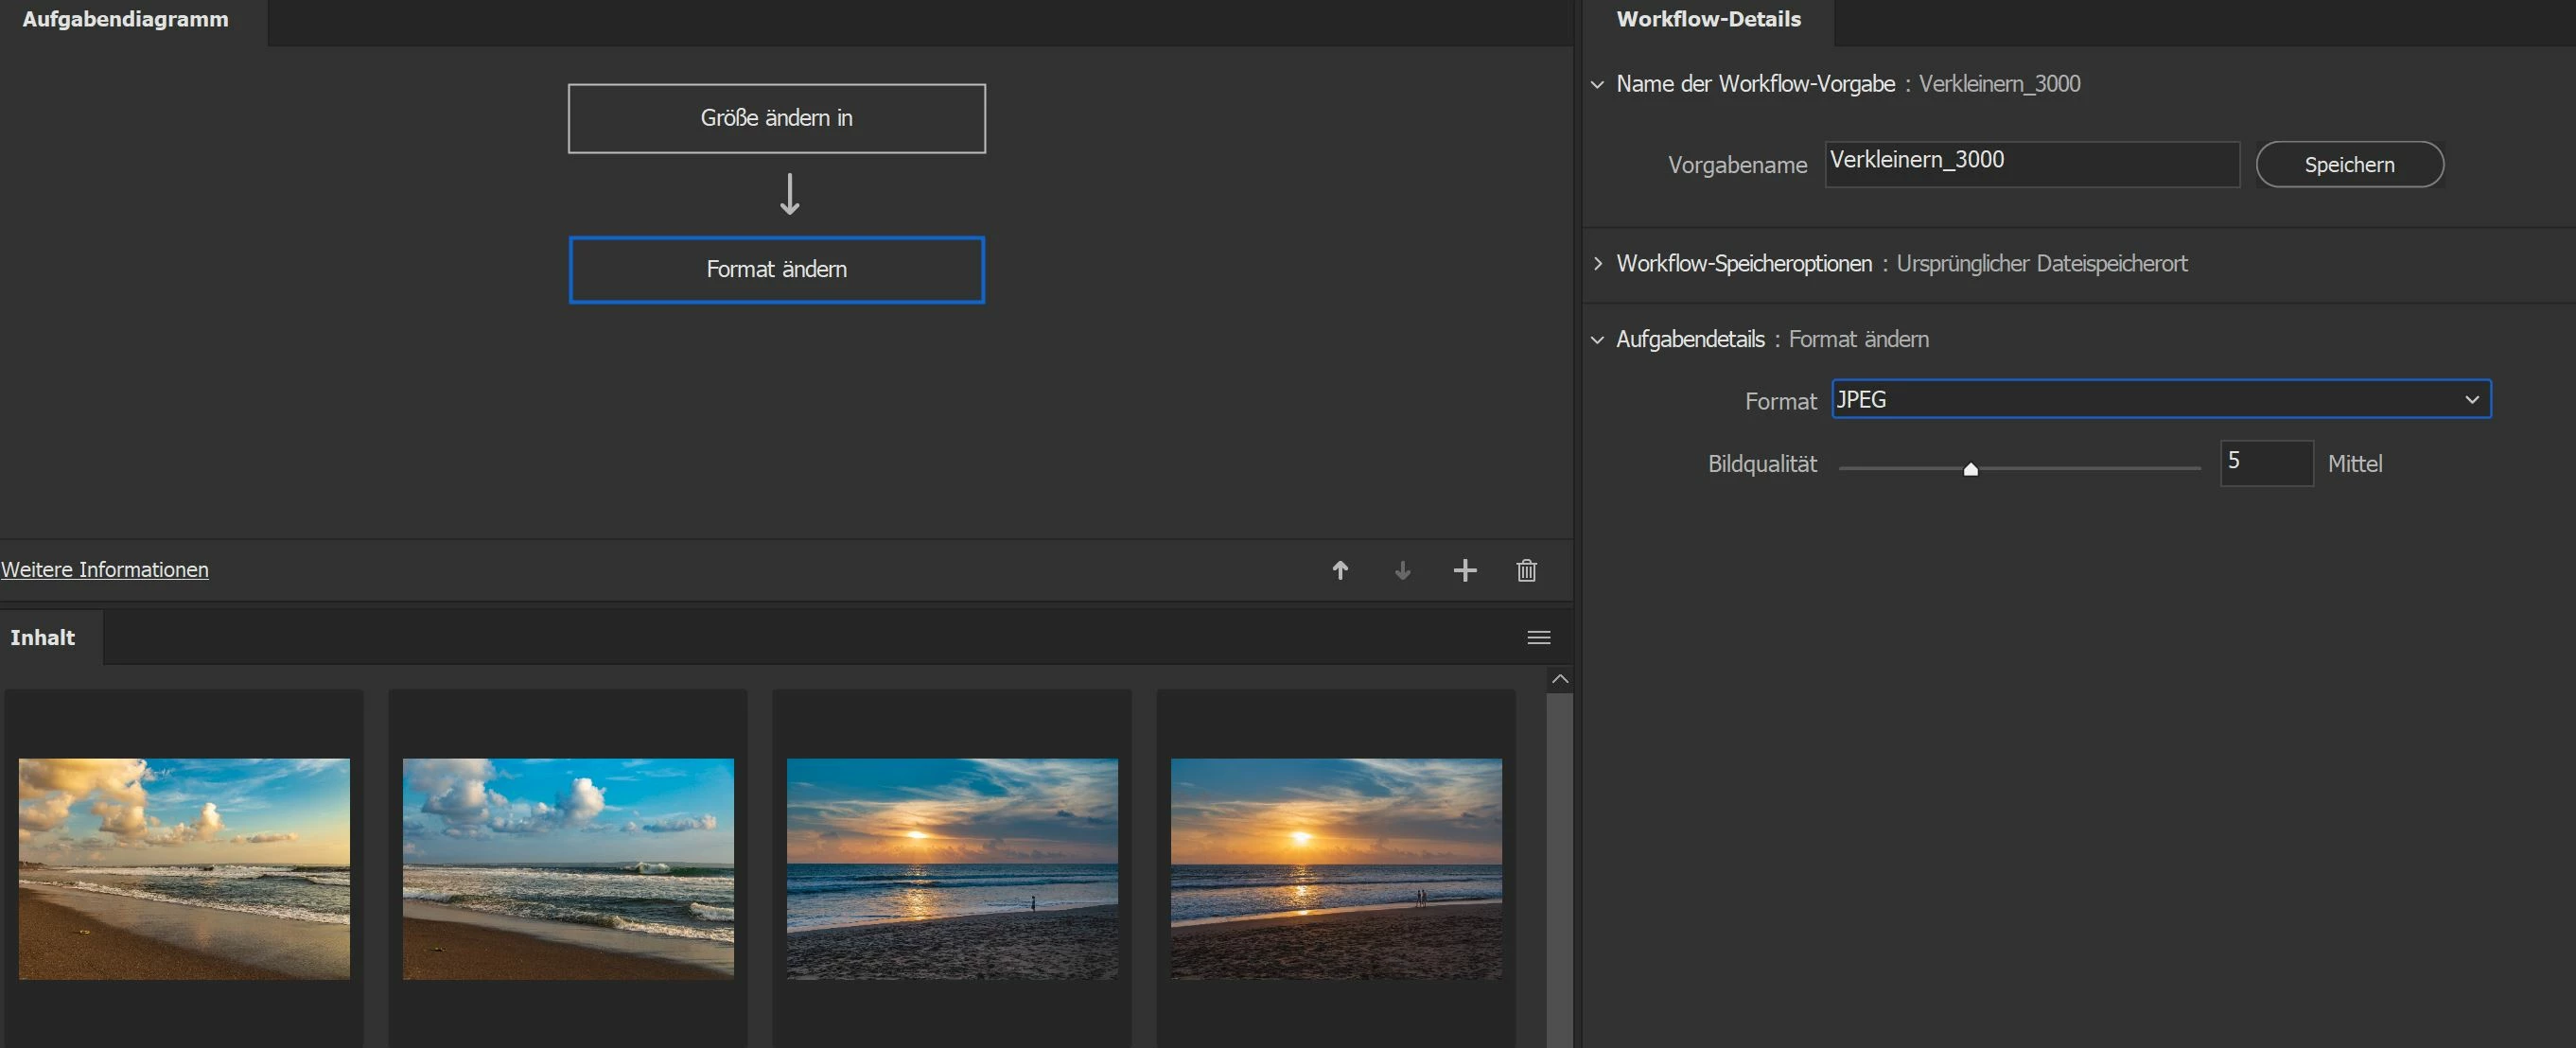This screenshot has width=2576, height=1048.
Task: Add a new task with the plus icon
Action: tap(1464, 570)
